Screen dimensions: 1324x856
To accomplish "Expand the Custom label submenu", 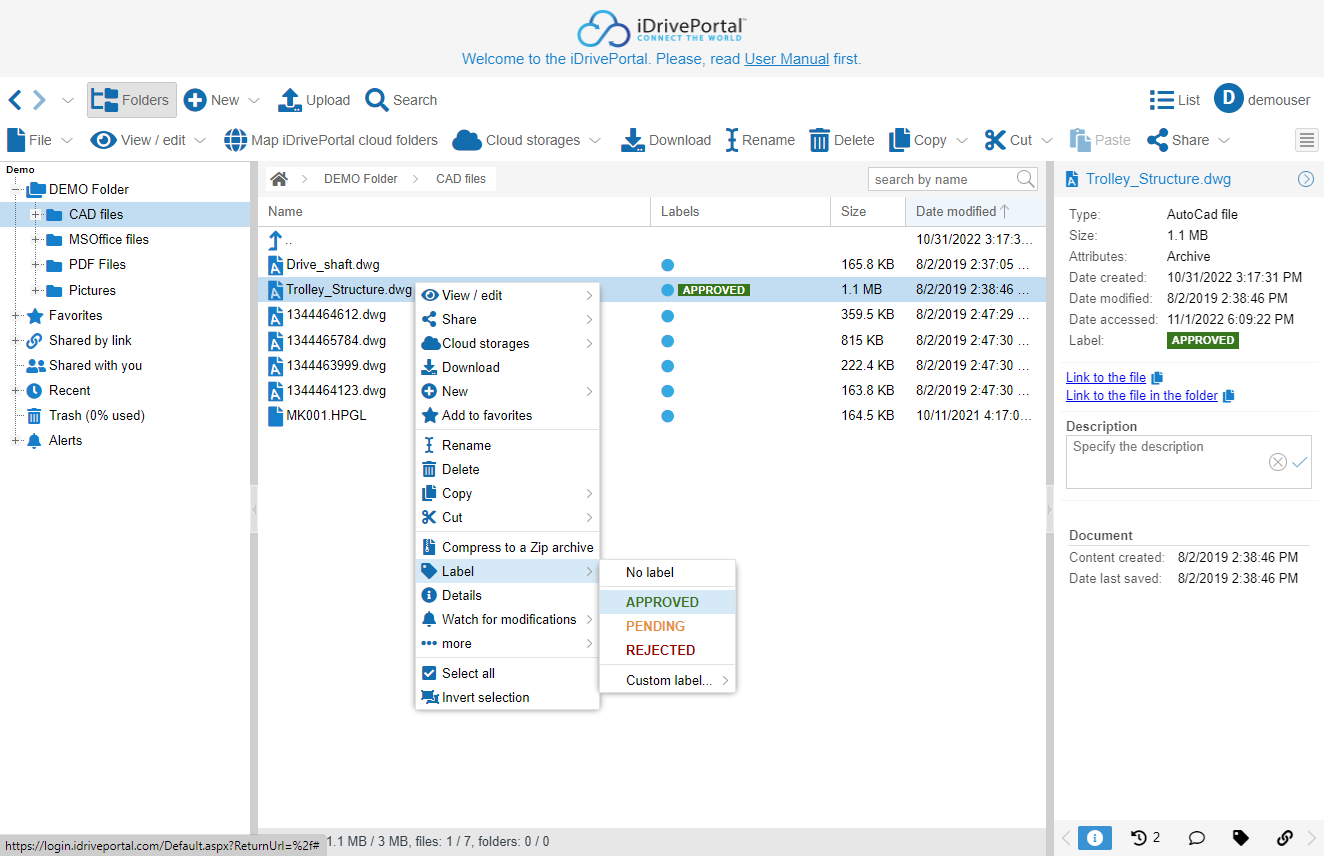I will tap(668, 680).
